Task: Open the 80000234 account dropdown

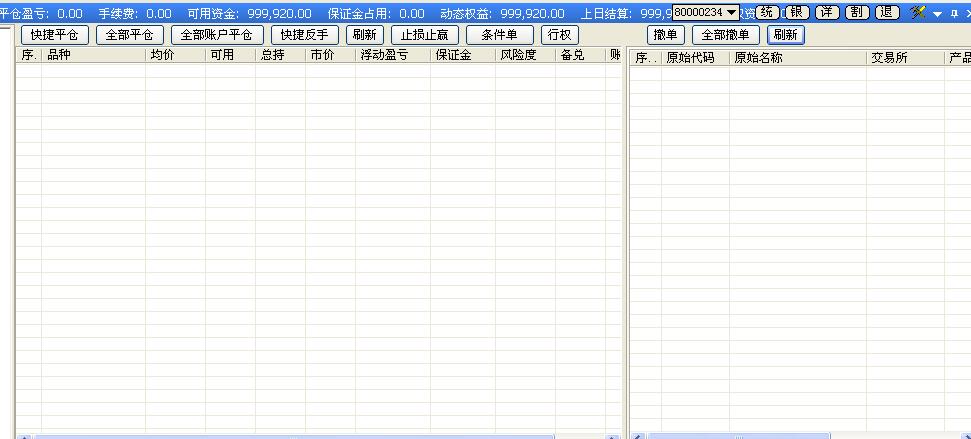Action: pos(705,12)
